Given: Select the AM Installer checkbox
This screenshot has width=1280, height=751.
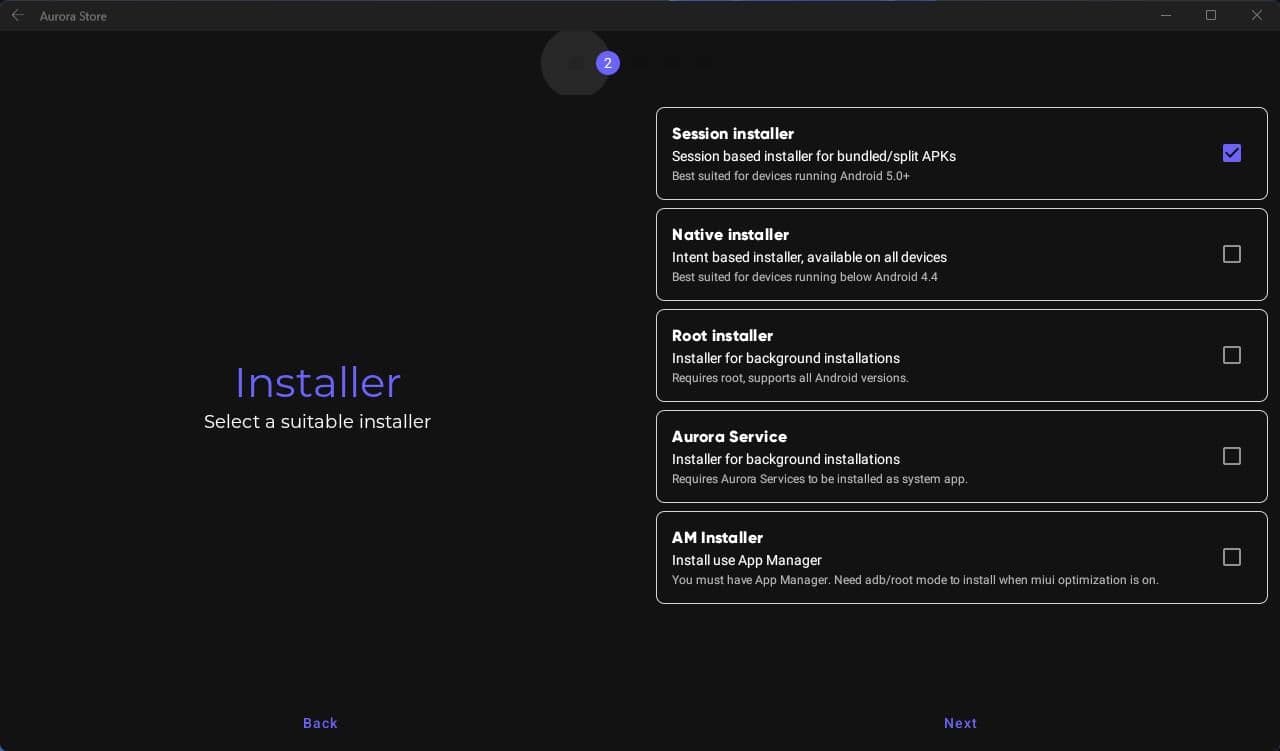Looking at the screenshot, I should pos(1231,557).
